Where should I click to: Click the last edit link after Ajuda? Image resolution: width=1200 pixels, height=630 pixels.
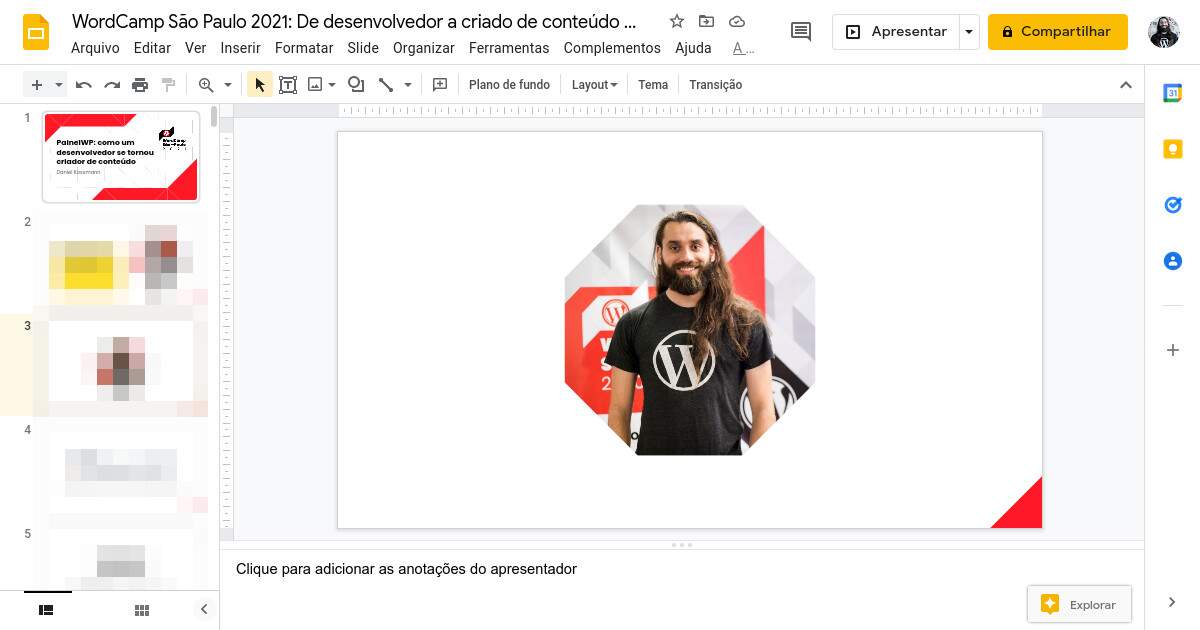click(x=743, y=48)
